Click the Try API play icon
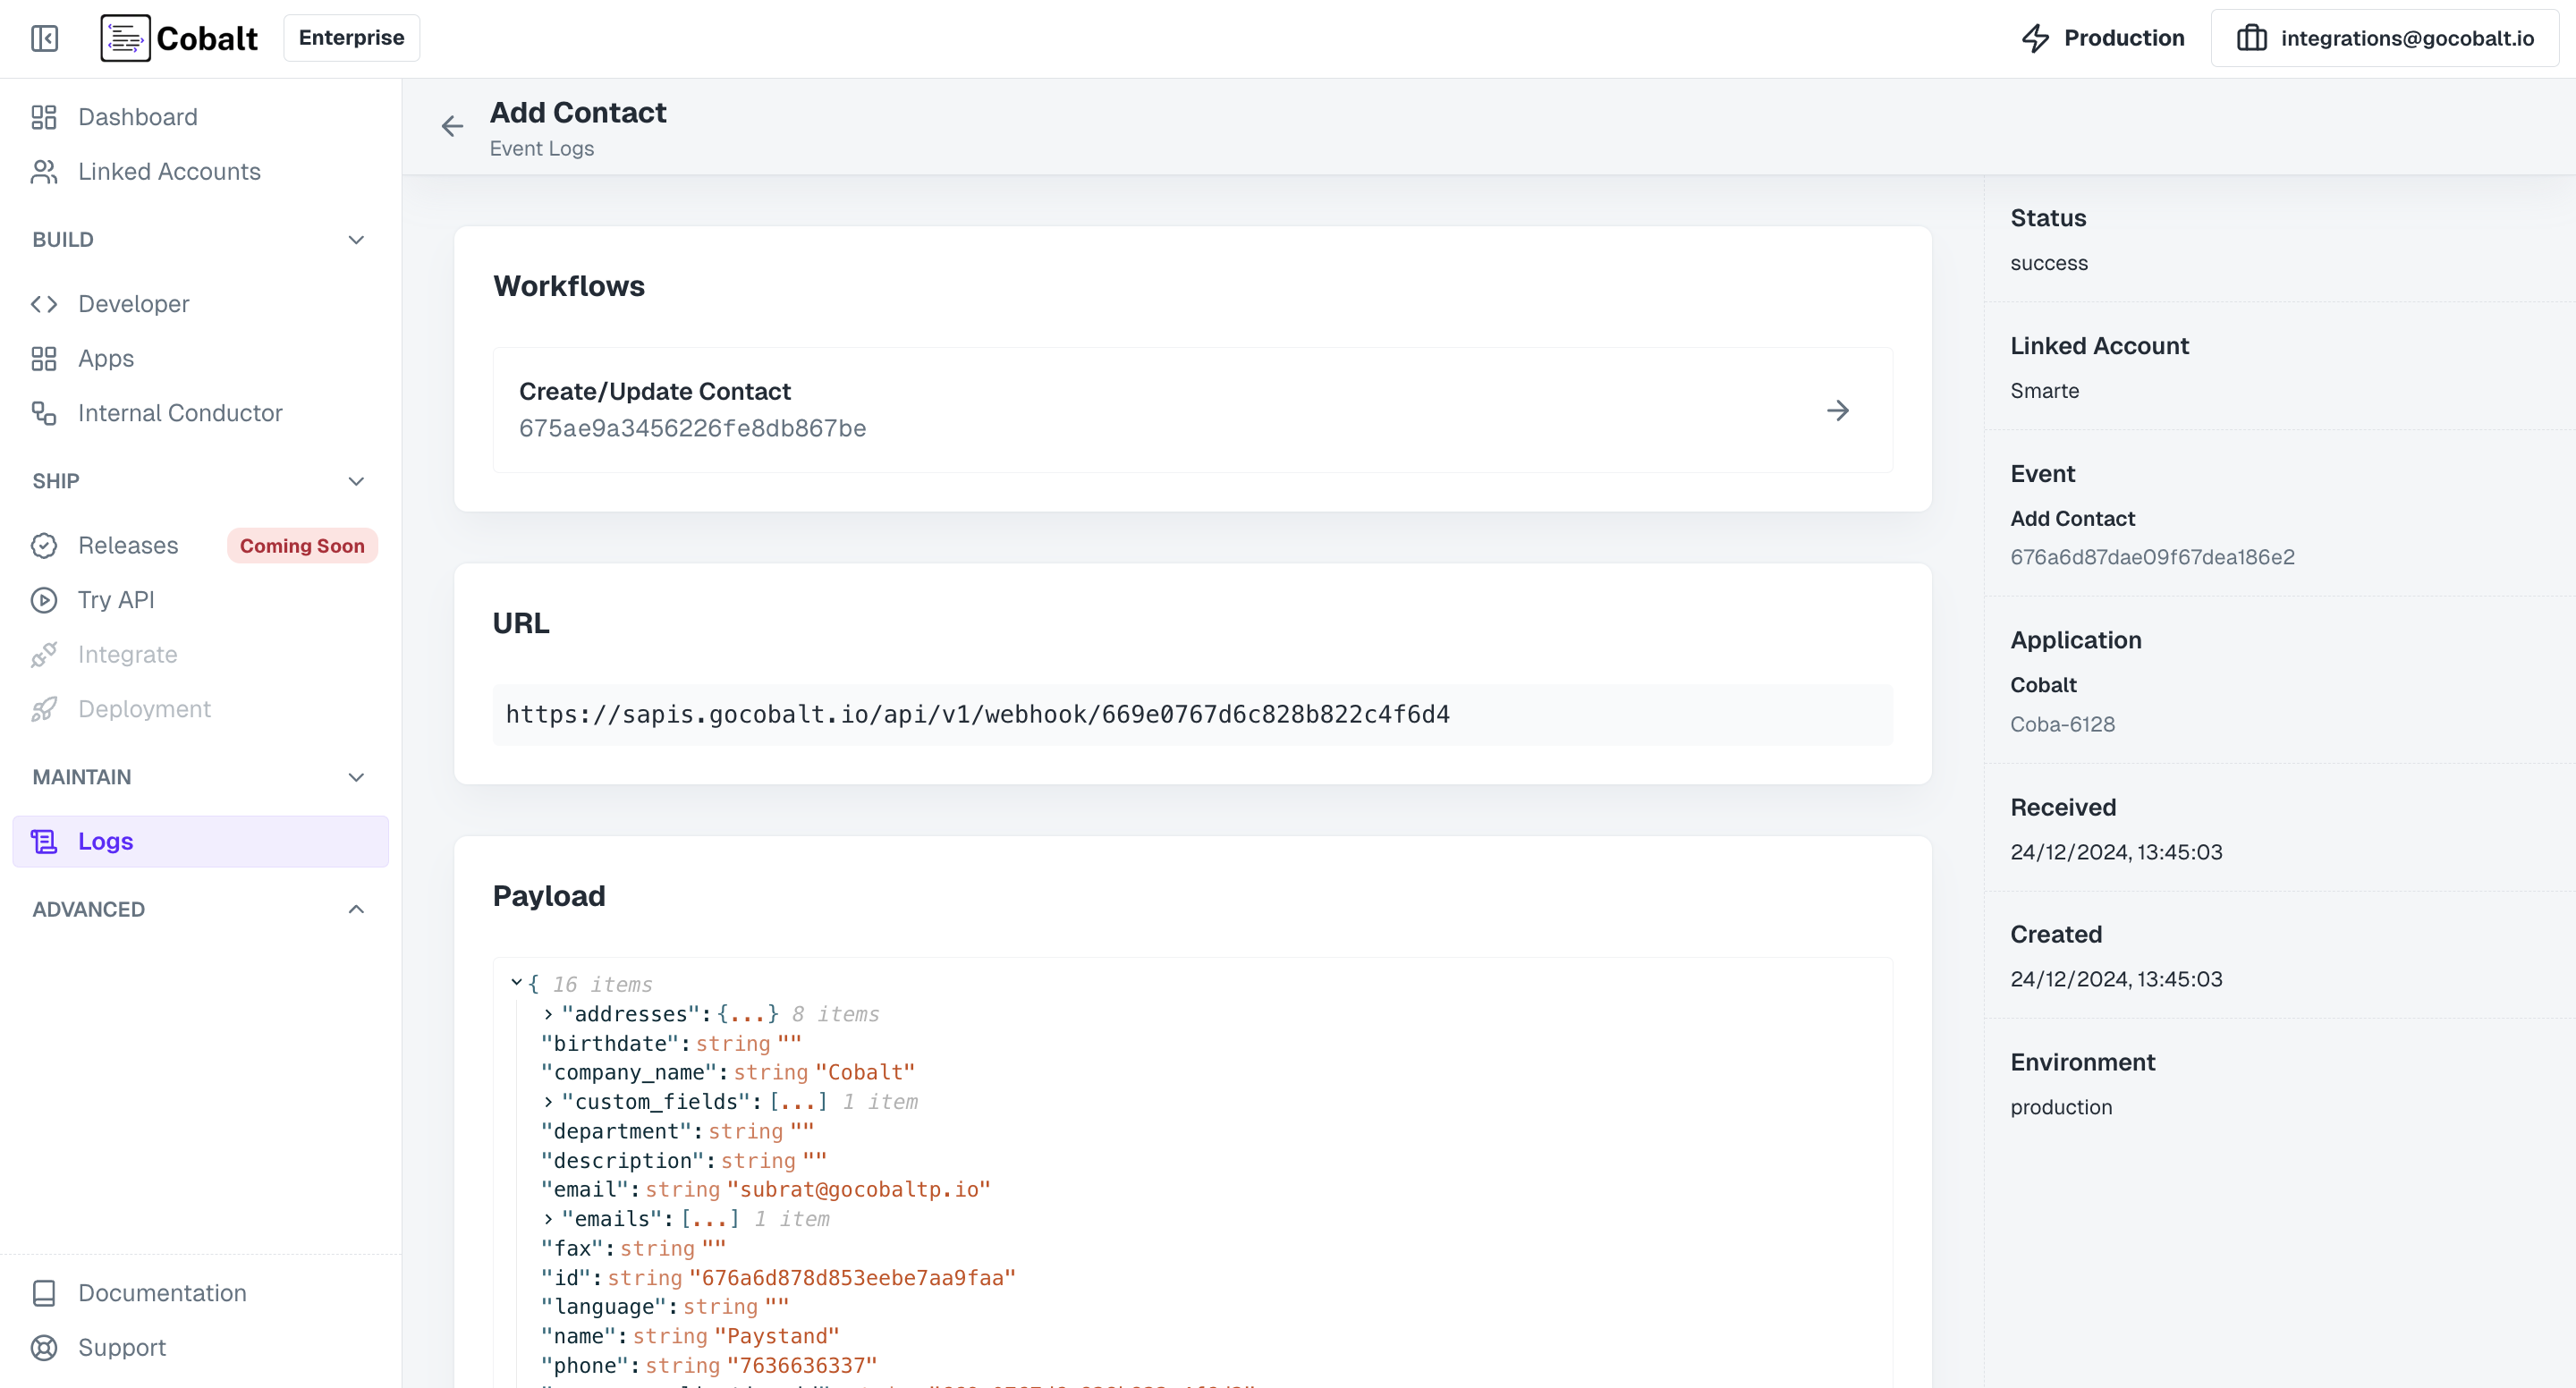 click(44, 600)
